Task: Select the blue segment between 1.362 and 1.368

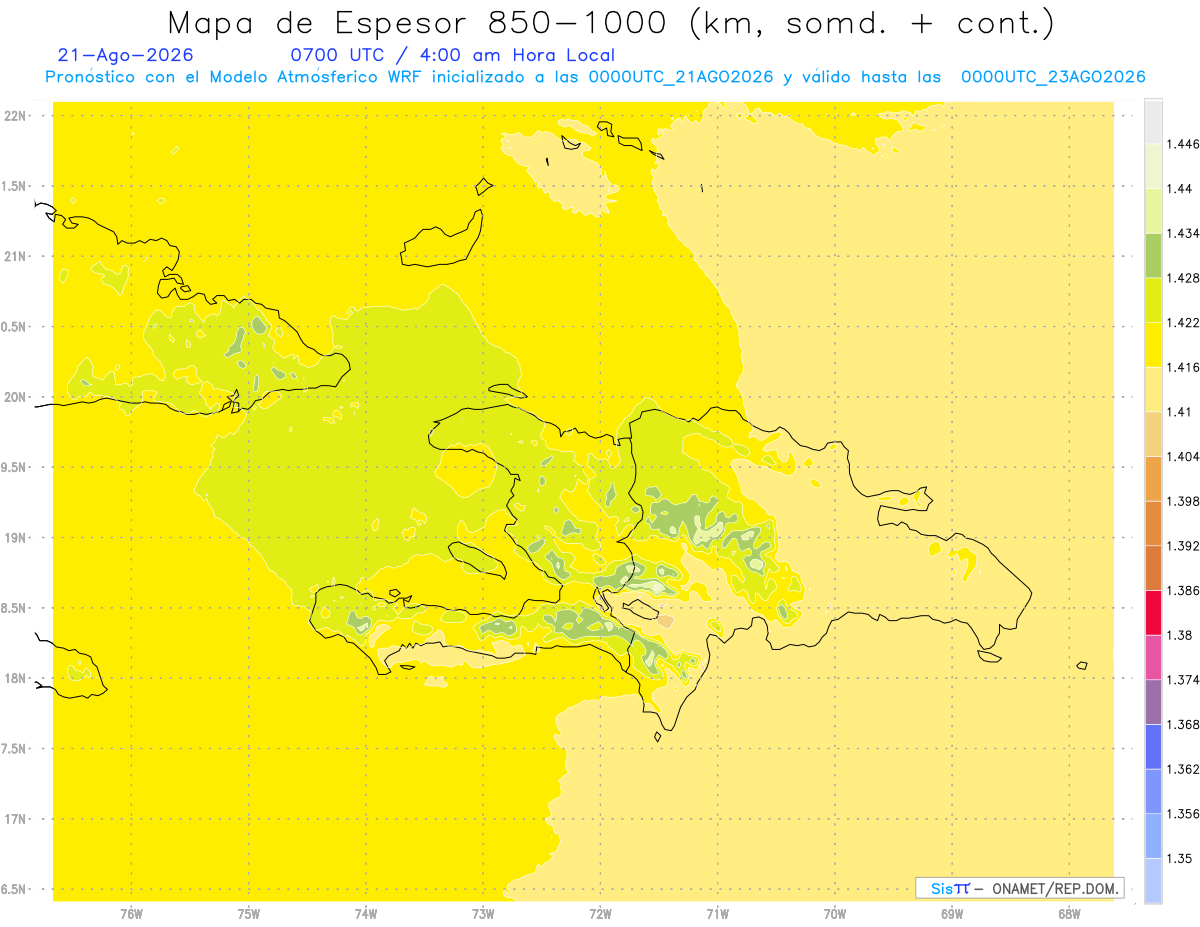Action: click(1153, 746)
